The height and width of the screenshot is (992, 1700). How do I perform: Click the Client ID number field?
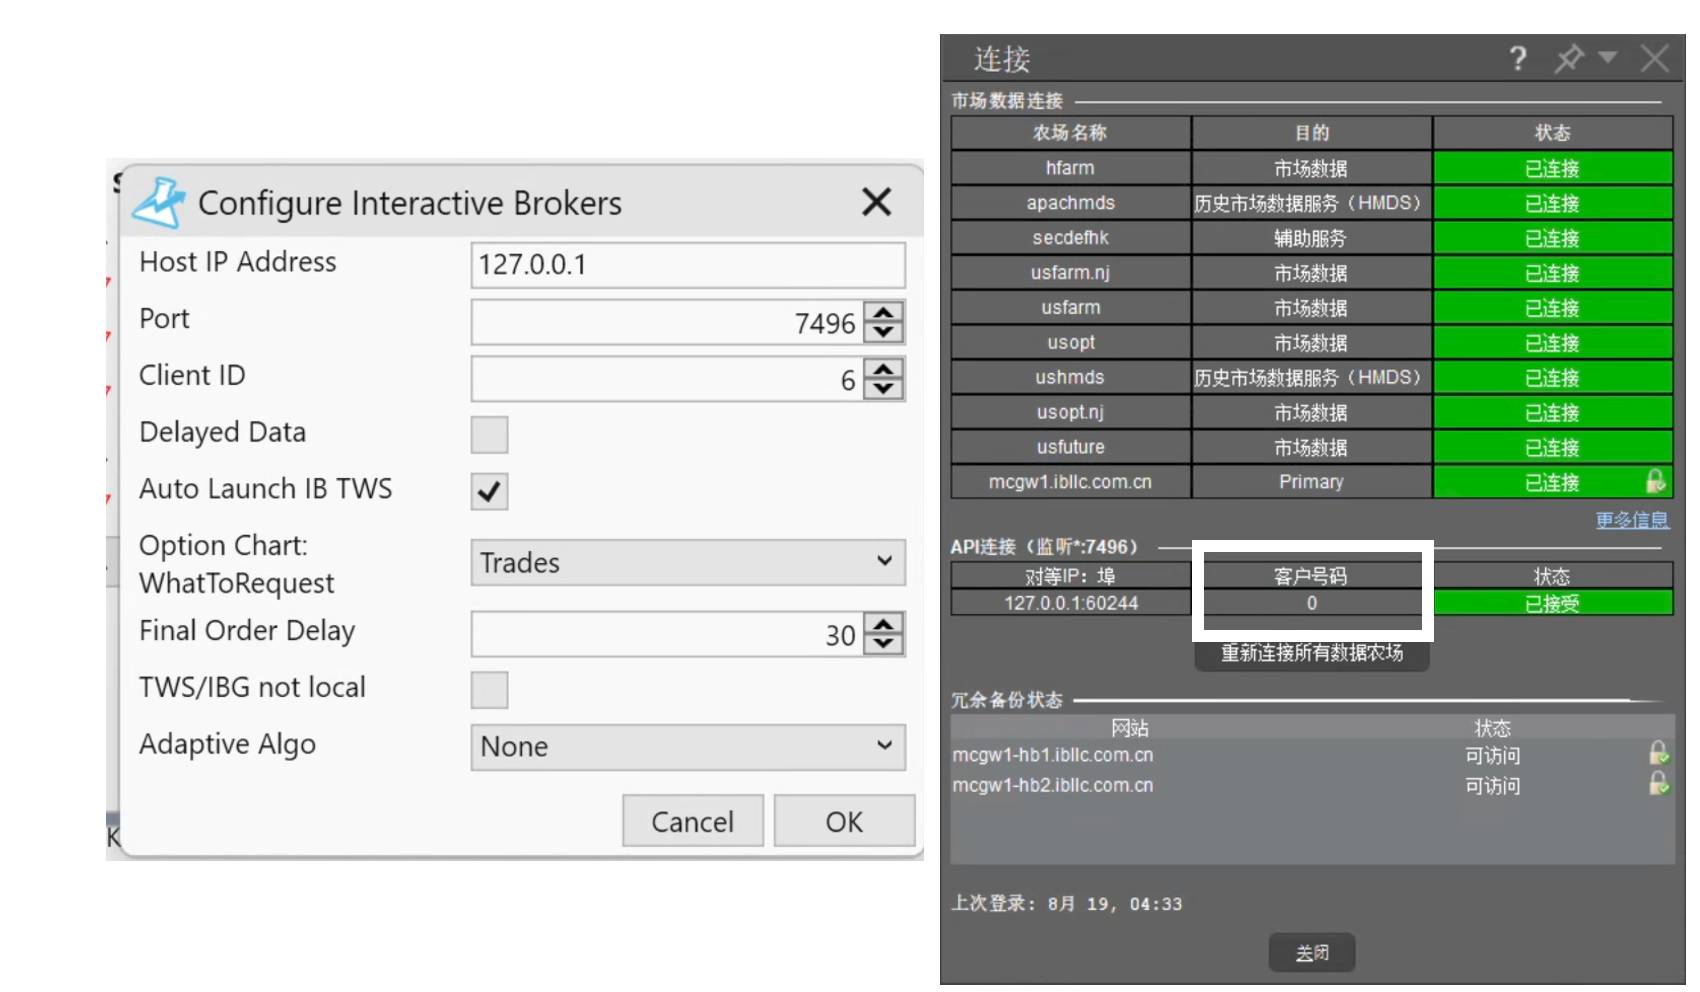click(x=666, y=379)
